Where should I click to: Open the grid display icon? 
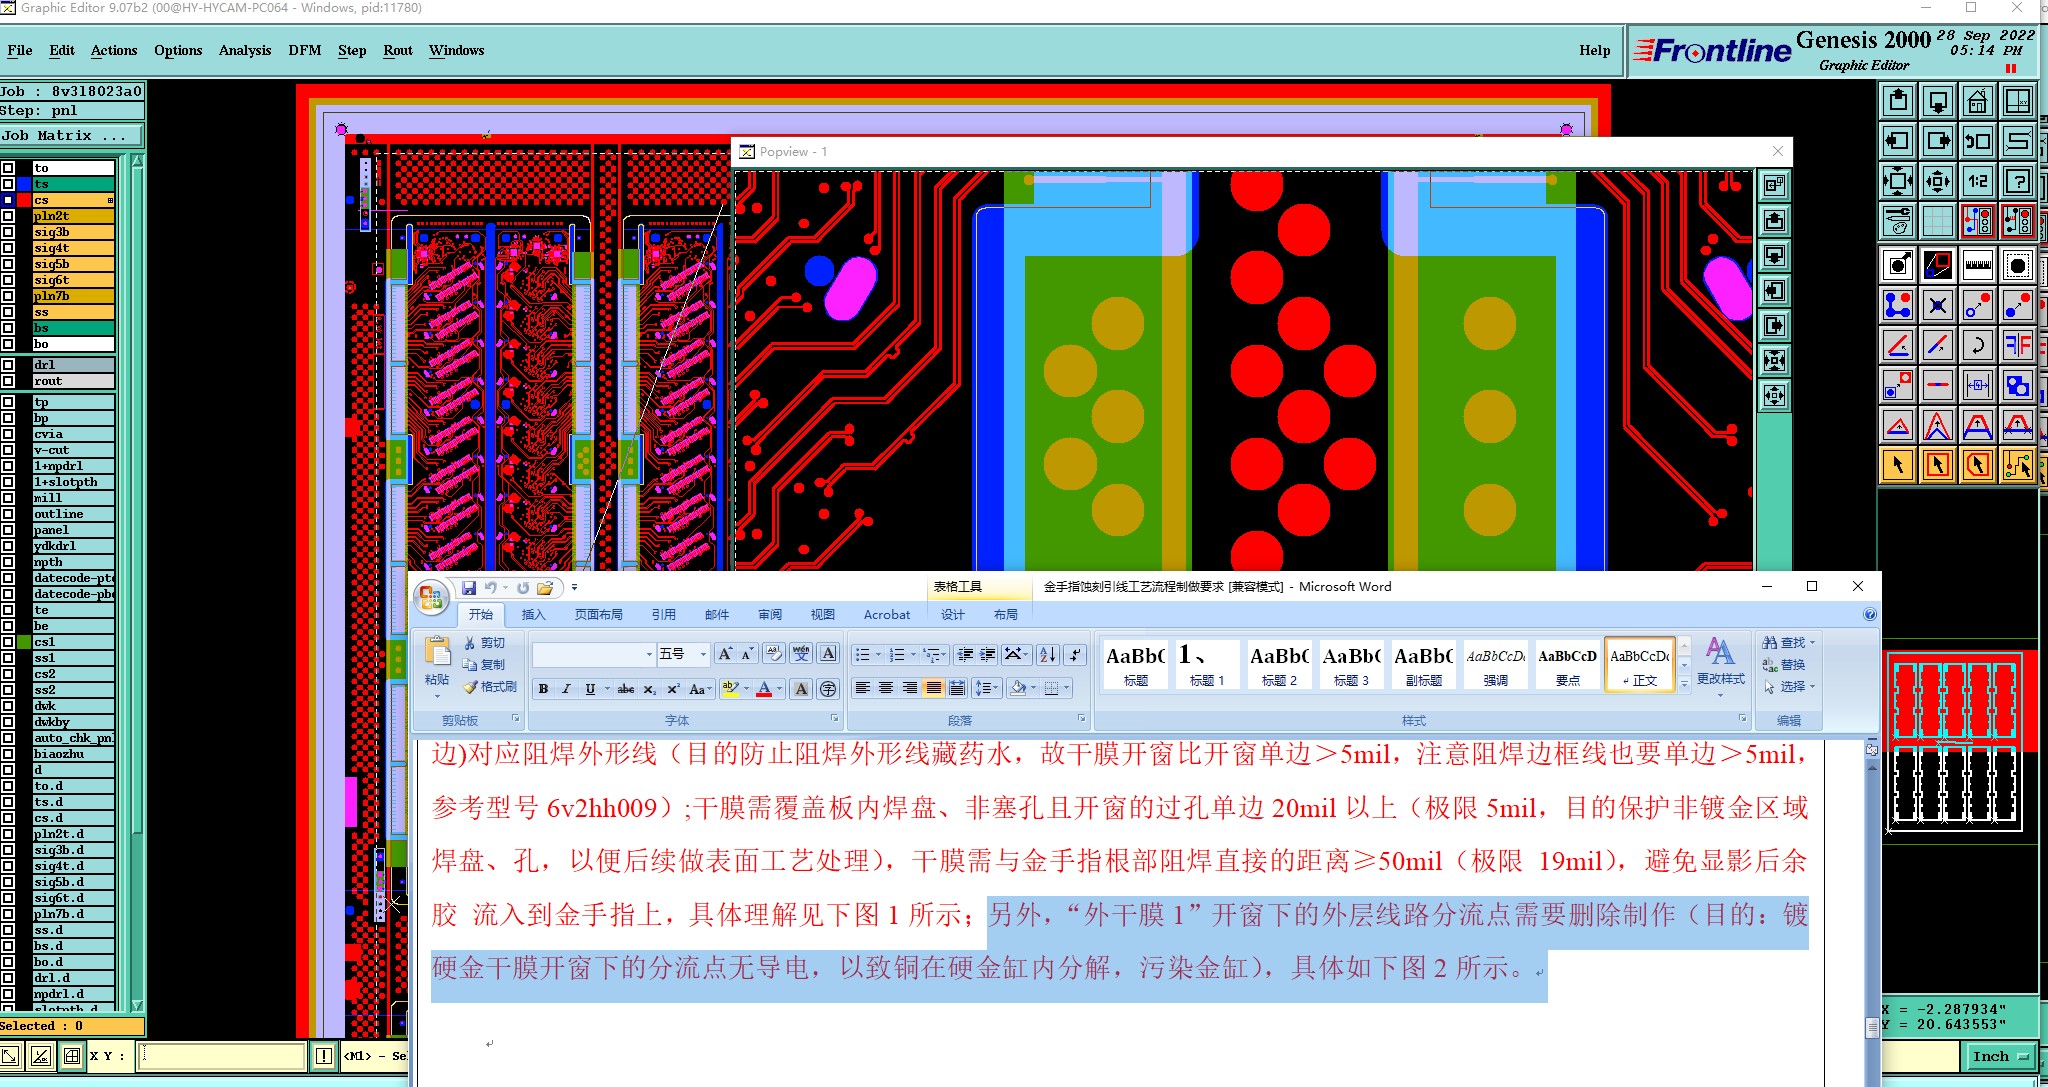click(x=1937, y=221)
